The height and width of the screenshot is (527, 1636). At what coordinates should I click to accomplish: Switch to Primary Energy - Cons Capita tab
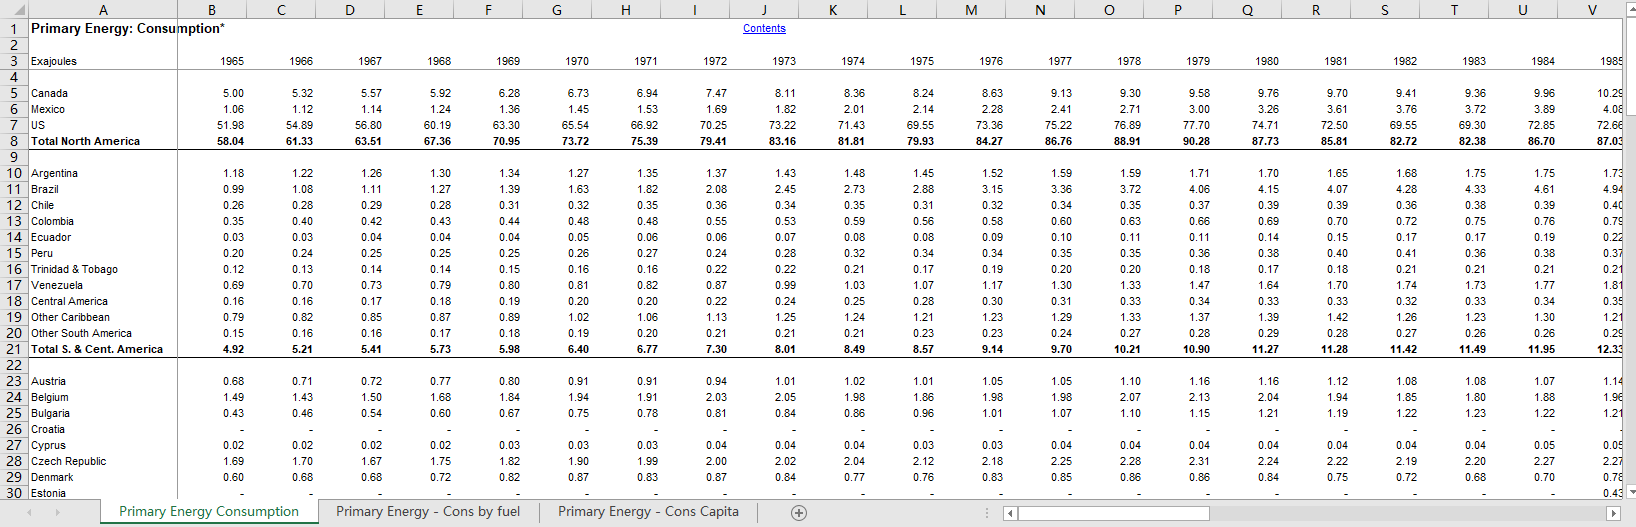click(x=648, y=511)
